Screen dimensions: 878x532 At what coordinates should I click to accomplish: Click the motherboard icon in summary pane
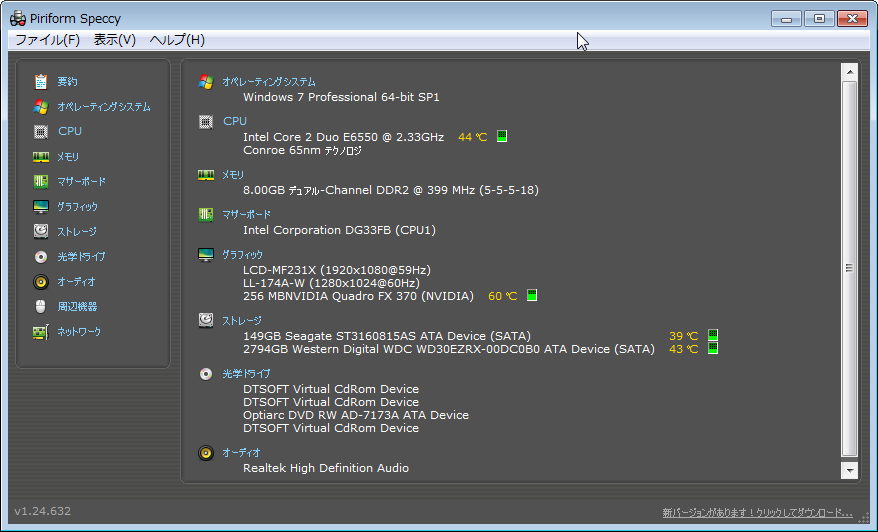coord(206,214)
